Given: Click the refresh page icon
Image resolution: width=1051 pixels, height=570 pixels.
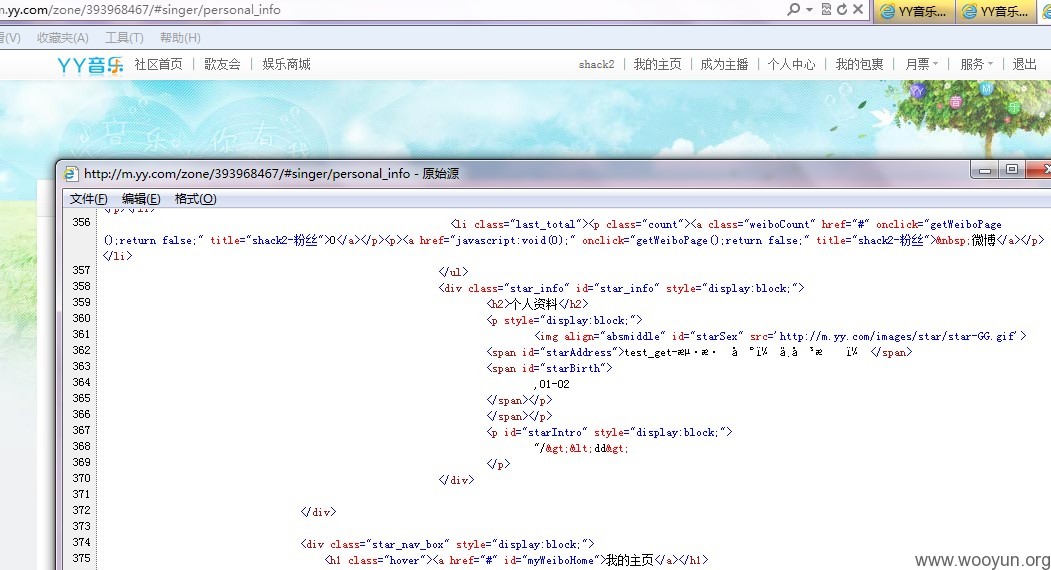Looking at the screenshot, I should pyautogui.click(x=842, y=9).
